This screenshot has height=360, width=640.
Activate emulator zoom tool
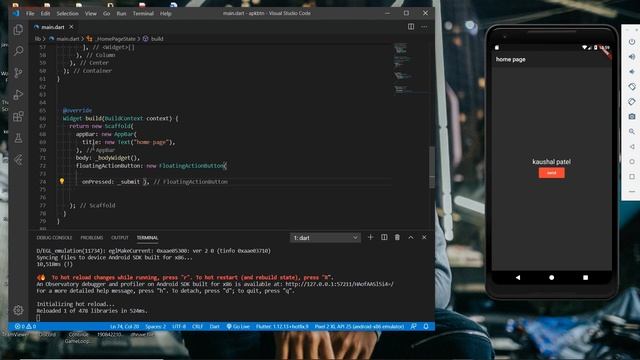632,131
